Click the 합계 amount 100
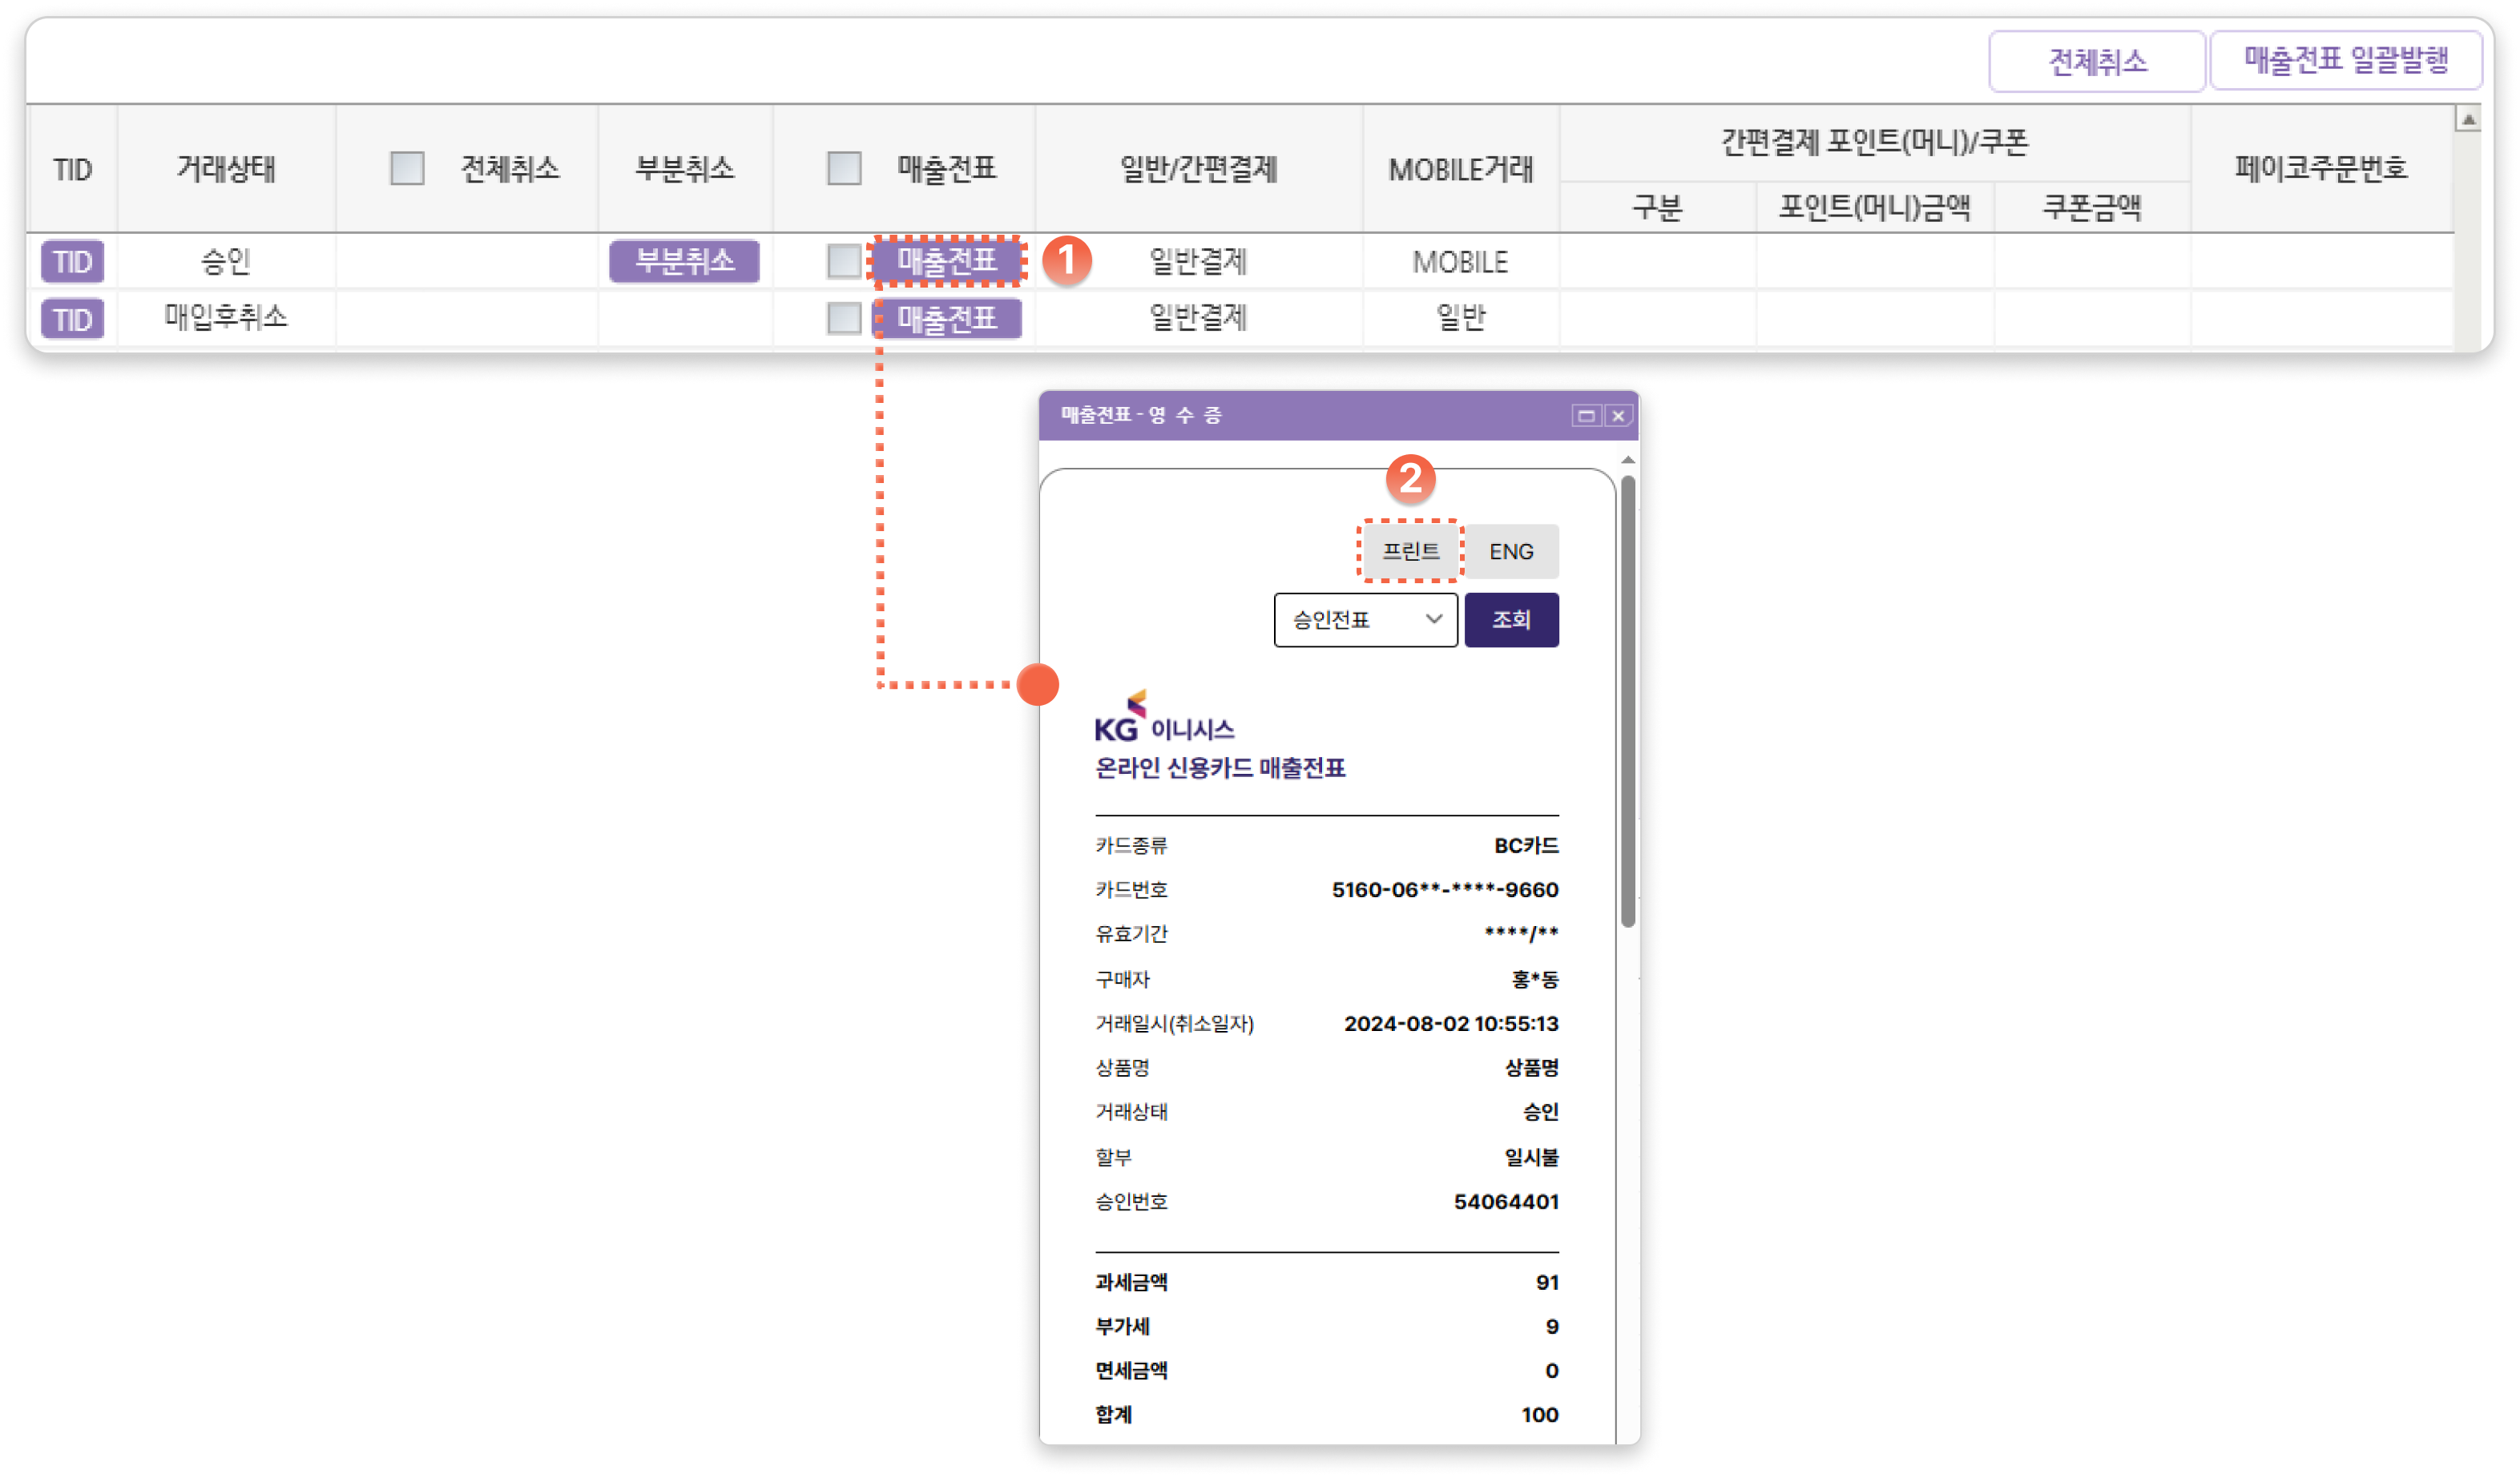Viewport: 2520px width, 1478px height. pyautogui.click(x=1539, y=1414)
